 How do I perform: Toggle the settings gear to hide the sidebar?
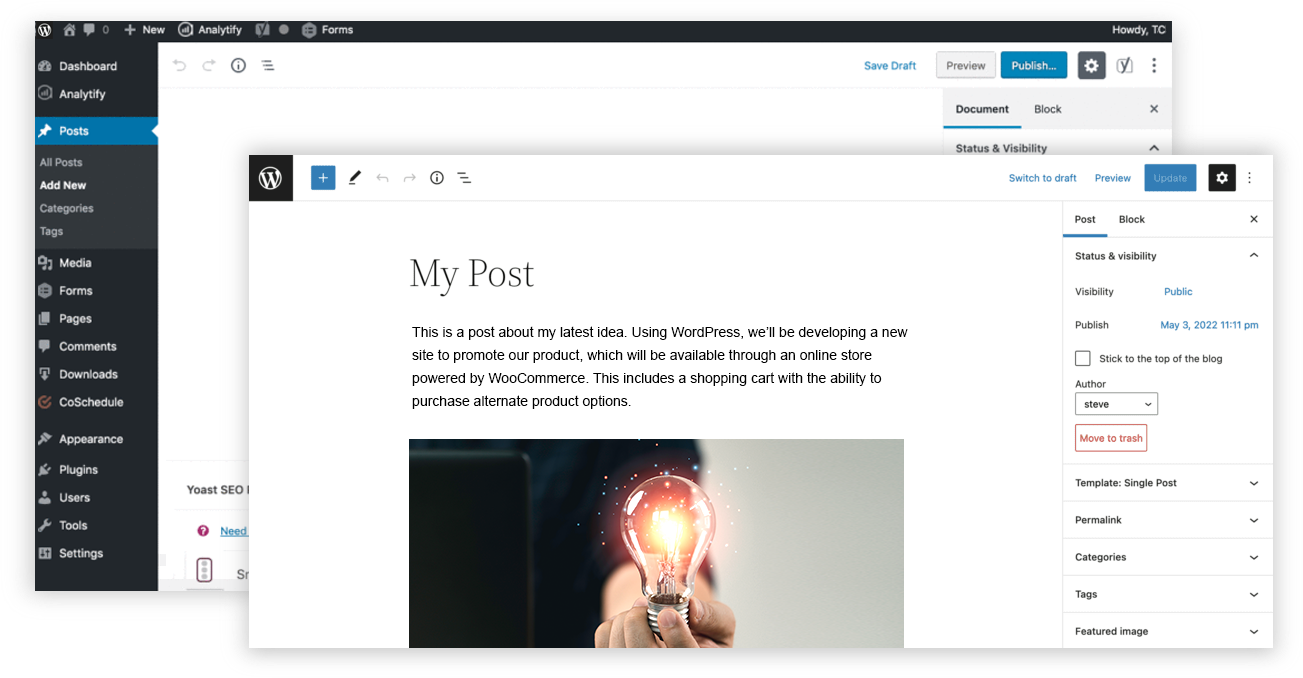[1222, 177]
